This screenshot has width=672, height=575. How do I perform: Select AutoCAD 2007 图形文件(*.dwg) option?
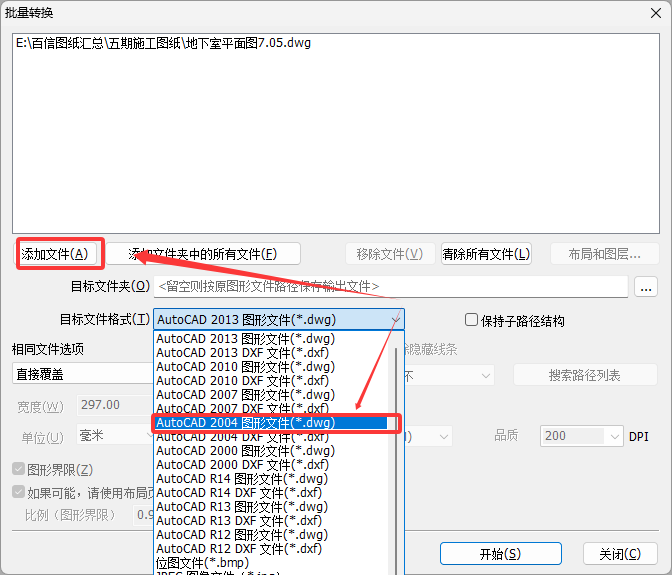[271, 395]
